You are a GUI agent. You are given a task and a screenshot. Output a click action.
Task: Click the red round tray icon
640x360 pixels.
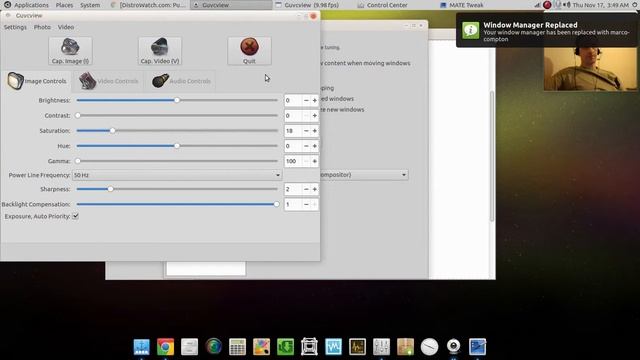click(x=547, y=5)
